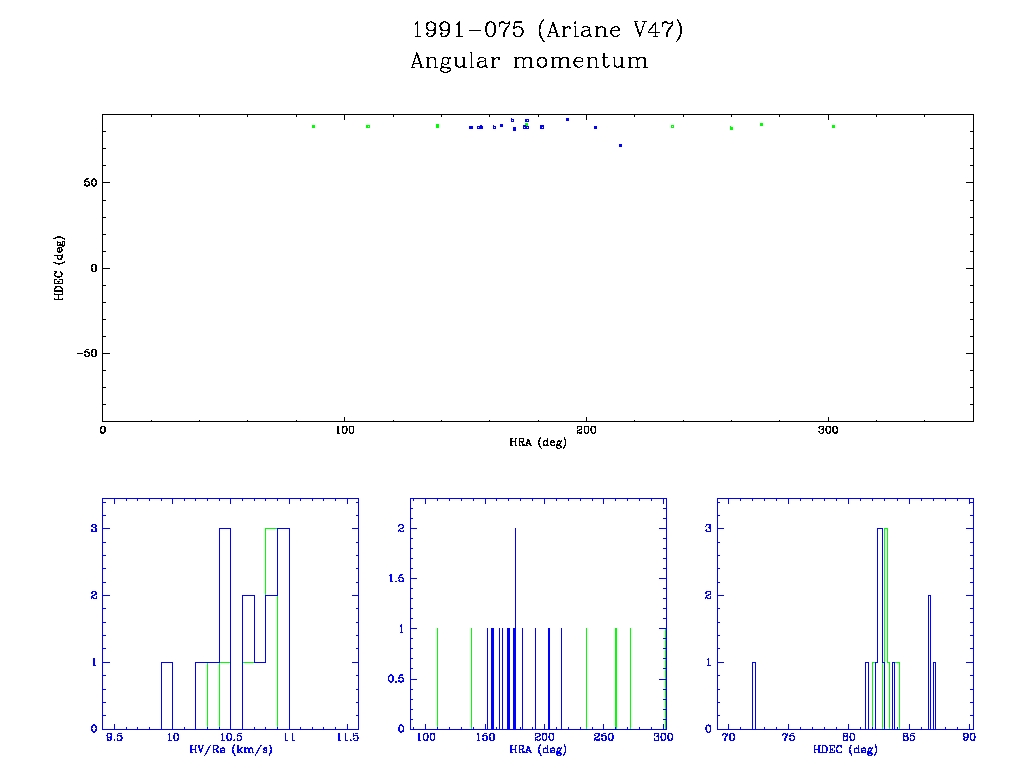Pick the isolated blue outlier point below the cluster
The width and height of the screenshot is (1024, 768).
click(620, 146)
